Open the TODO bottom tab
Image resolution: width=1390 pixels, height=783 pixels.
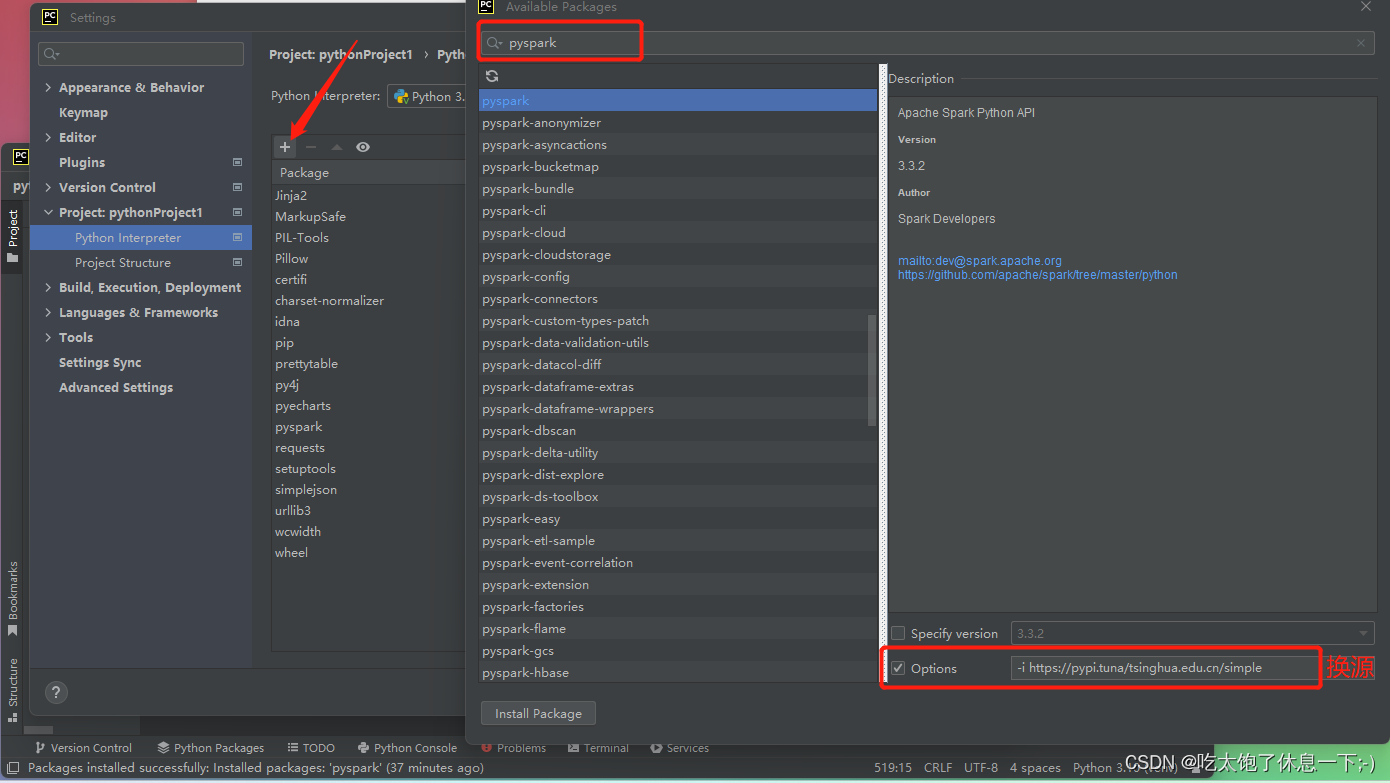click(311, 748)
